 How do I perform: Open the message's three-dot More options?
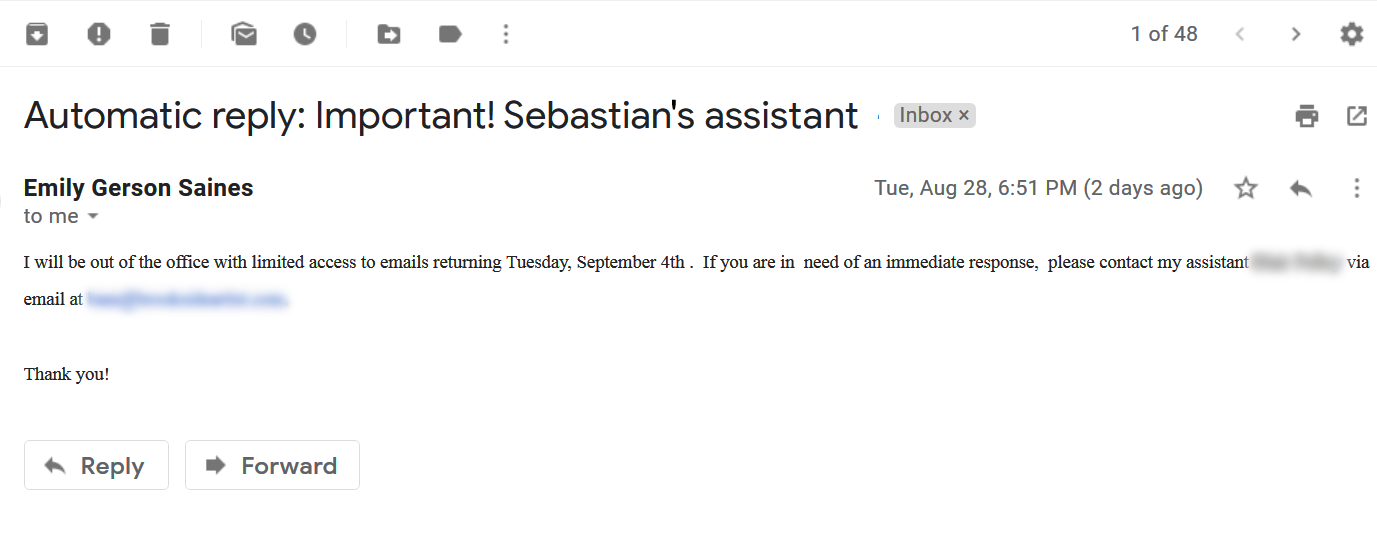1357,188
